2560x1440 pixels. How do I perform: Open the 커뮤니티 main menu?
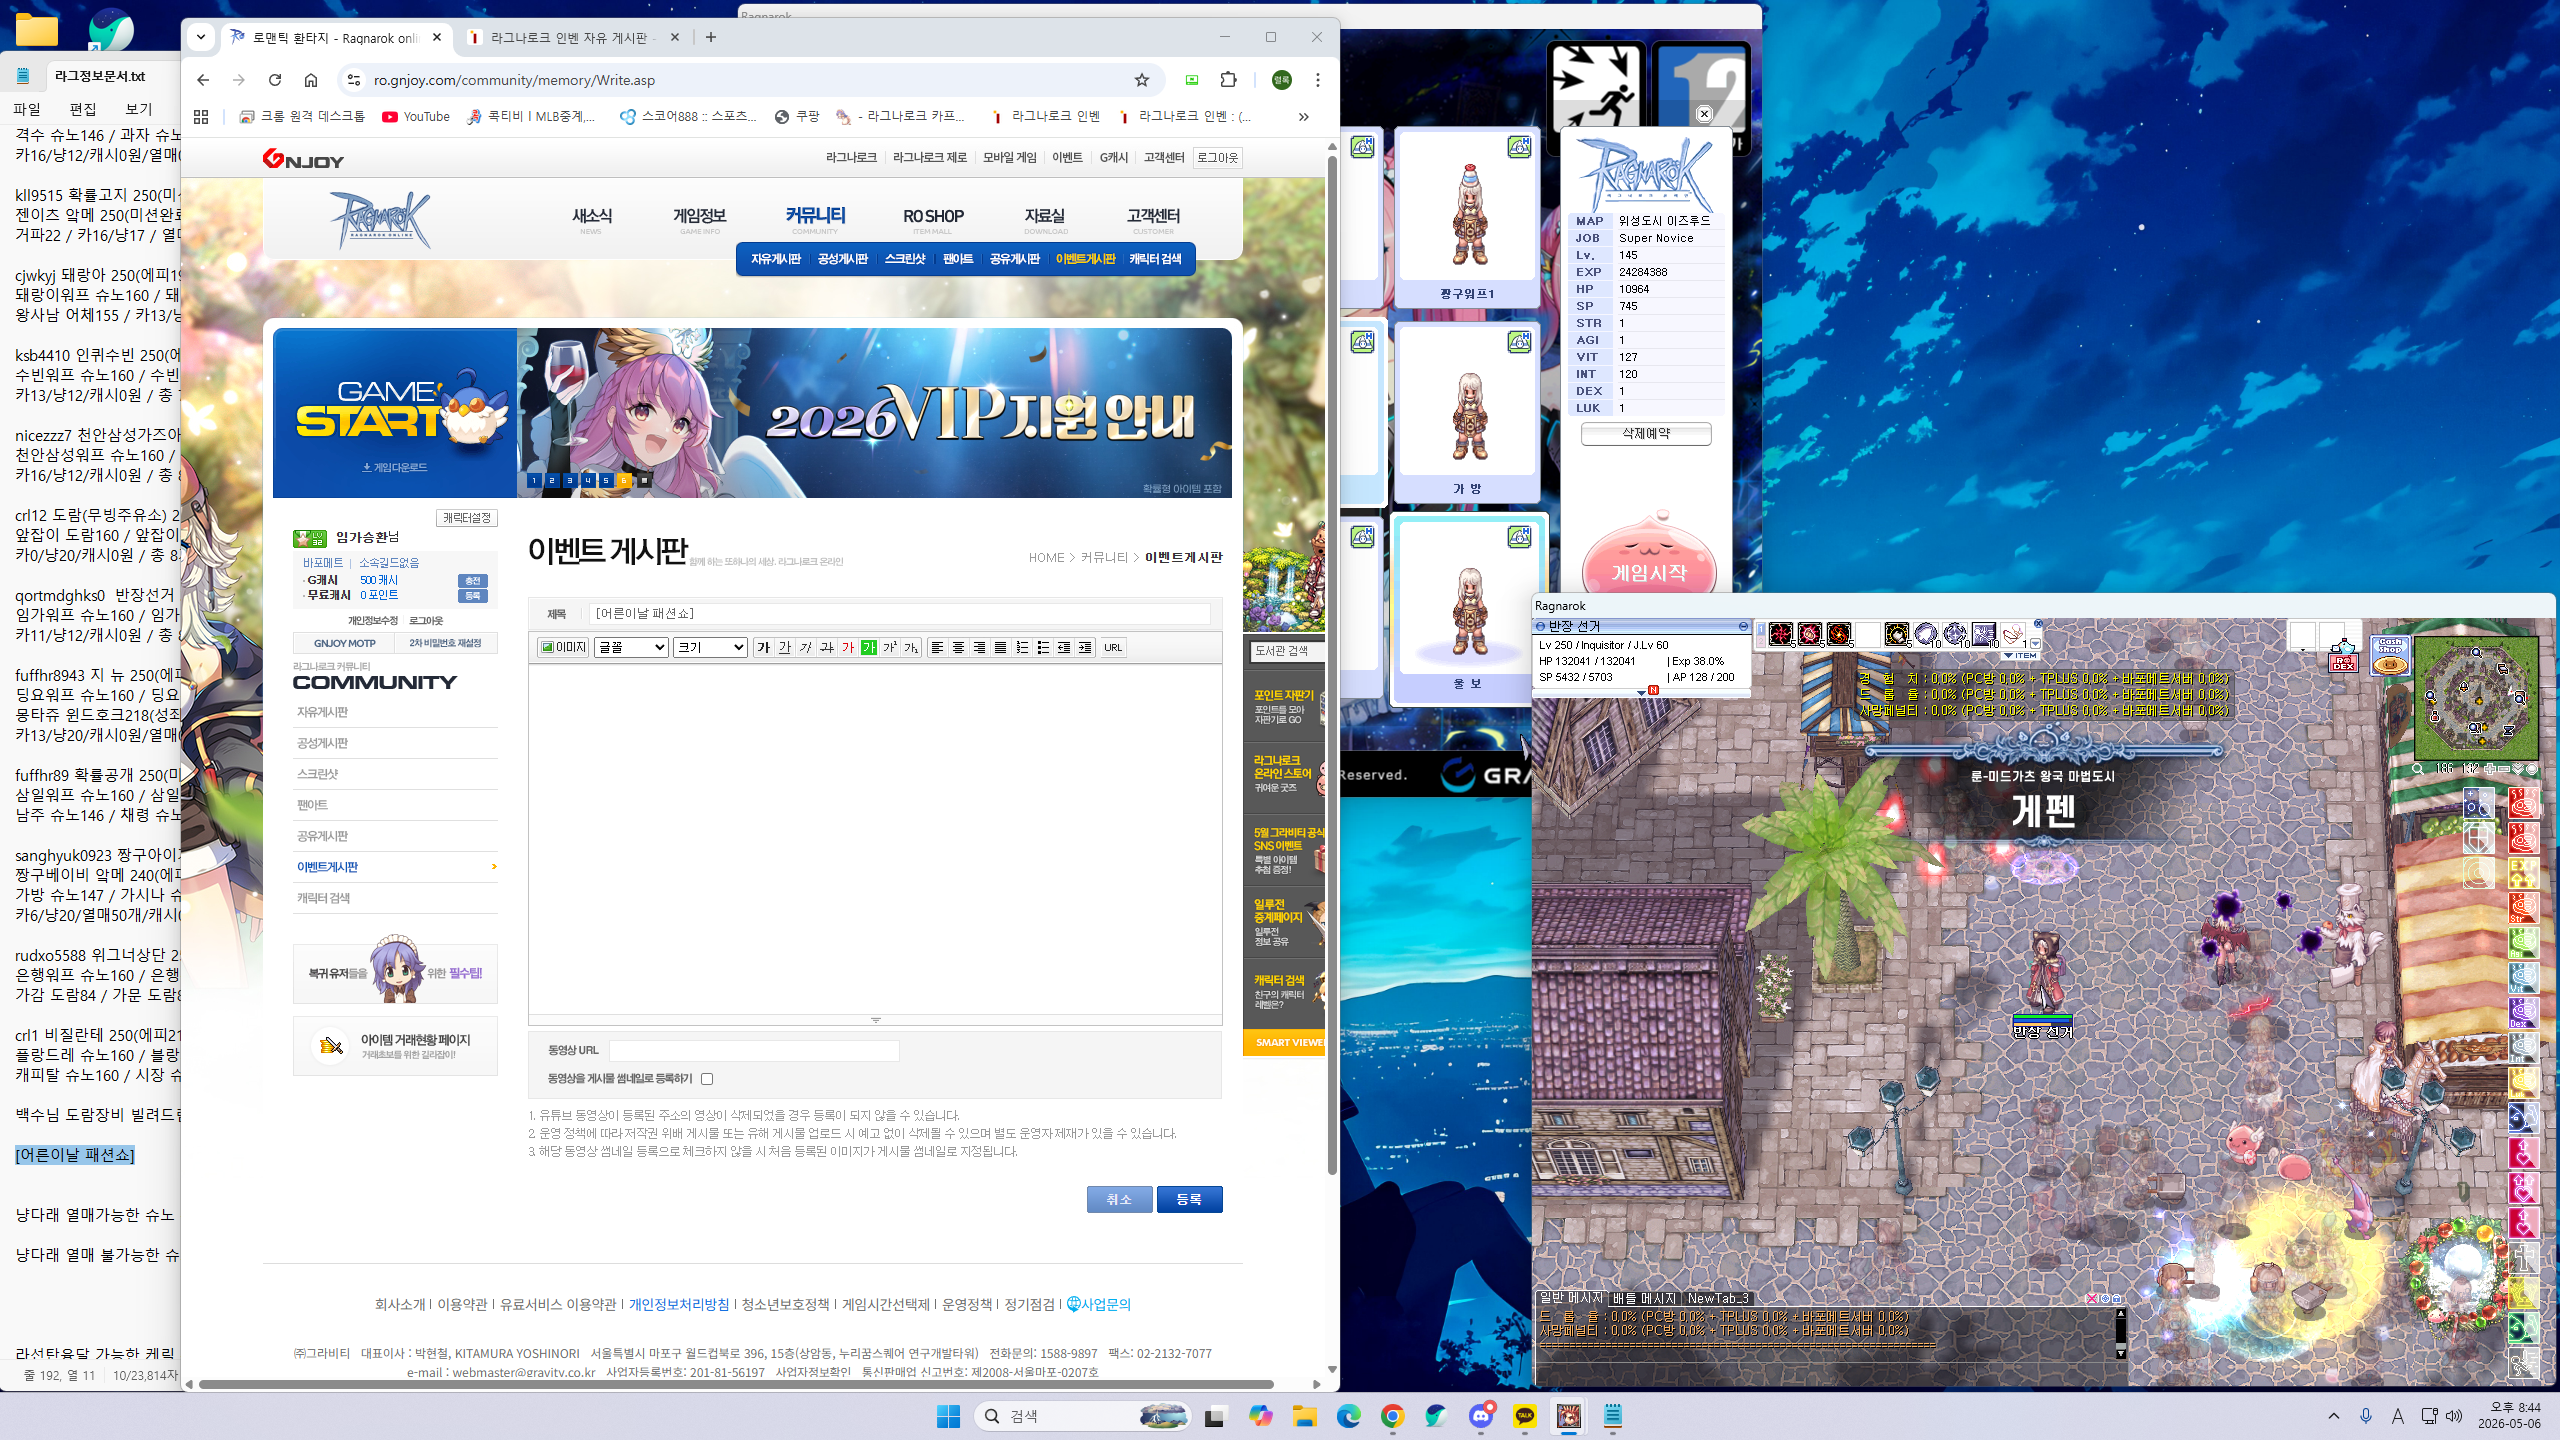tap(815, 217)
